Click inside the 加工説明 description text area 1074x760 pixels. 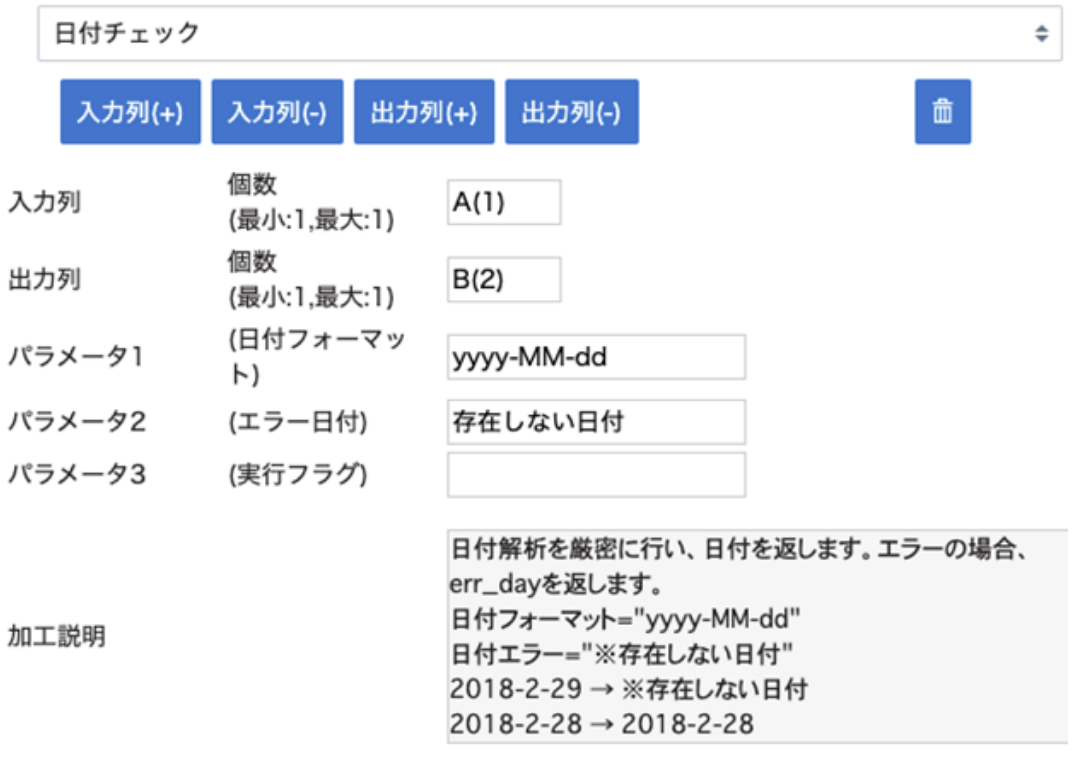click(x=756, y=636)
